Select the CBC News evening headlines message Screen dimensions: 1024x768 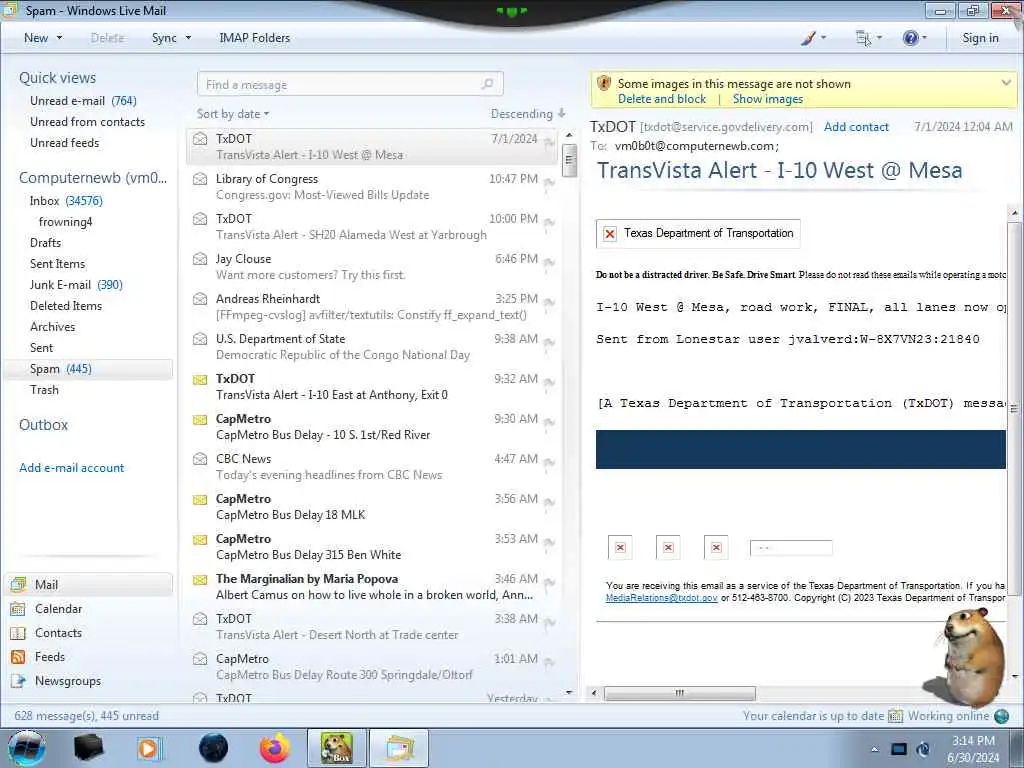coord(372,466)
